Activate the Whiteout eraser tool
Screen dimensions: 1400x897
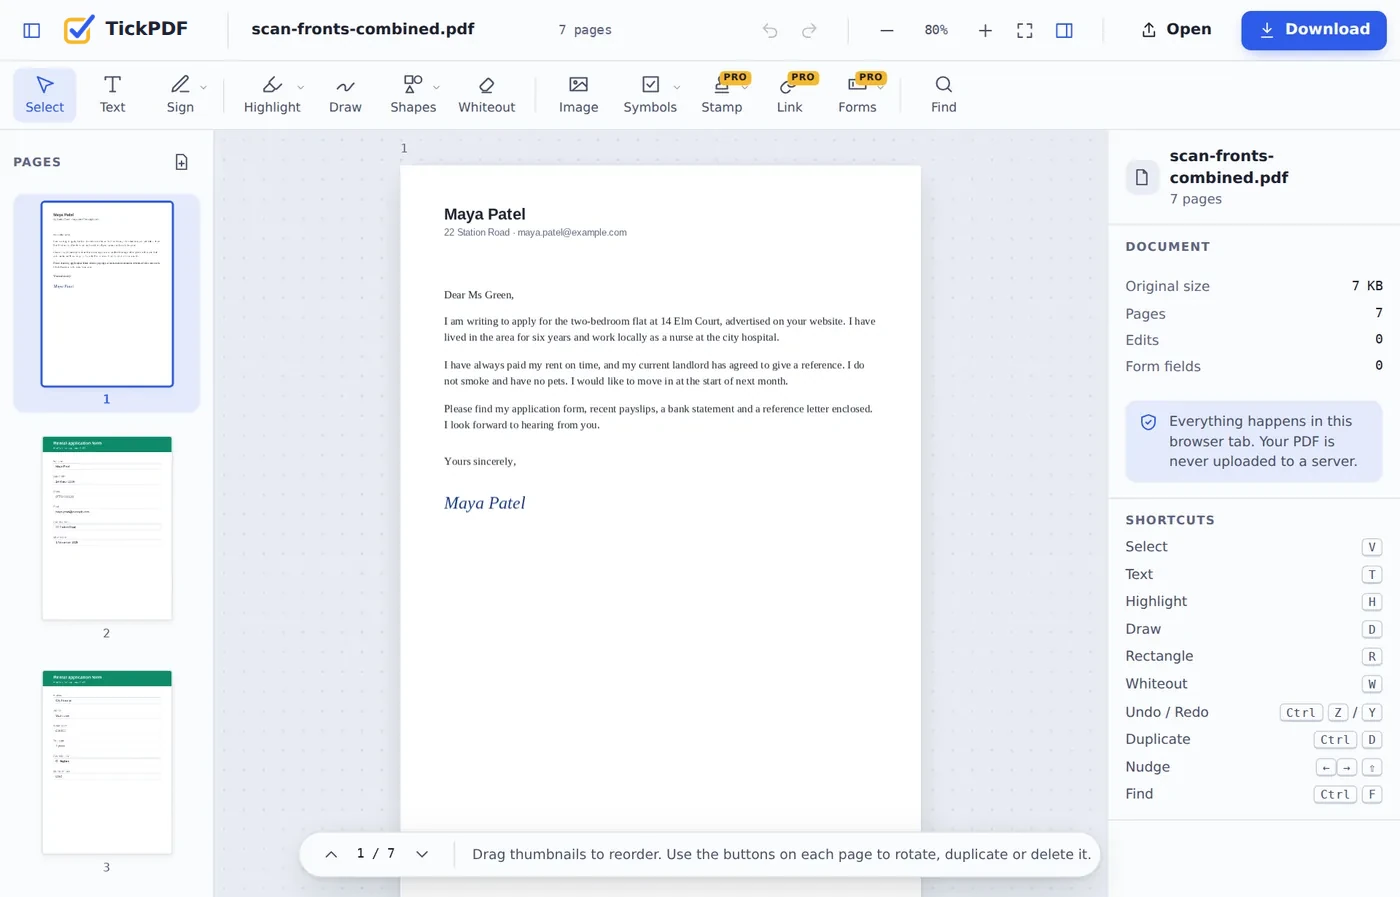point(487,94)
